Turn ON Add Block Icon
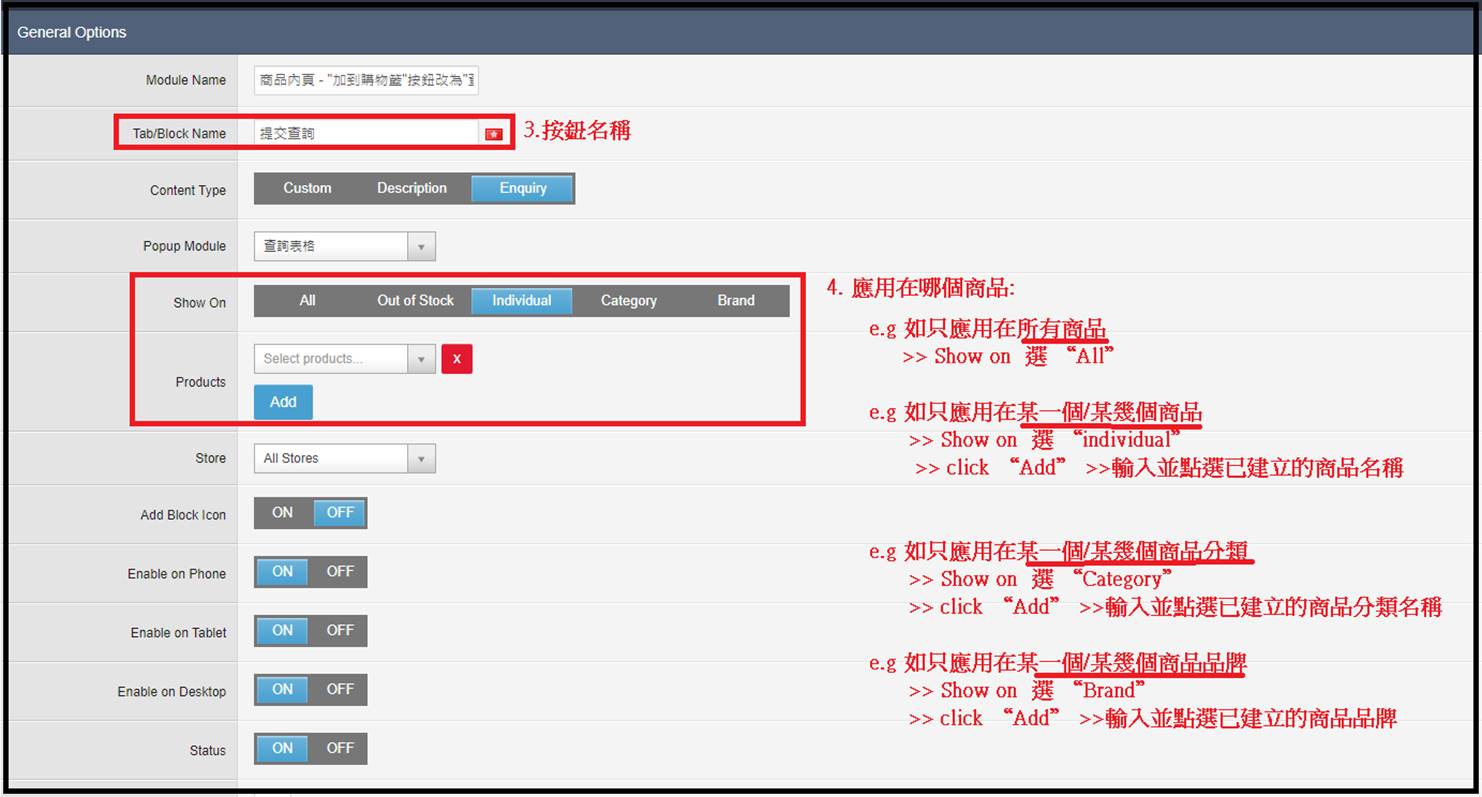Viewport: 1482px width, 797px height. (x=283, y=513)
